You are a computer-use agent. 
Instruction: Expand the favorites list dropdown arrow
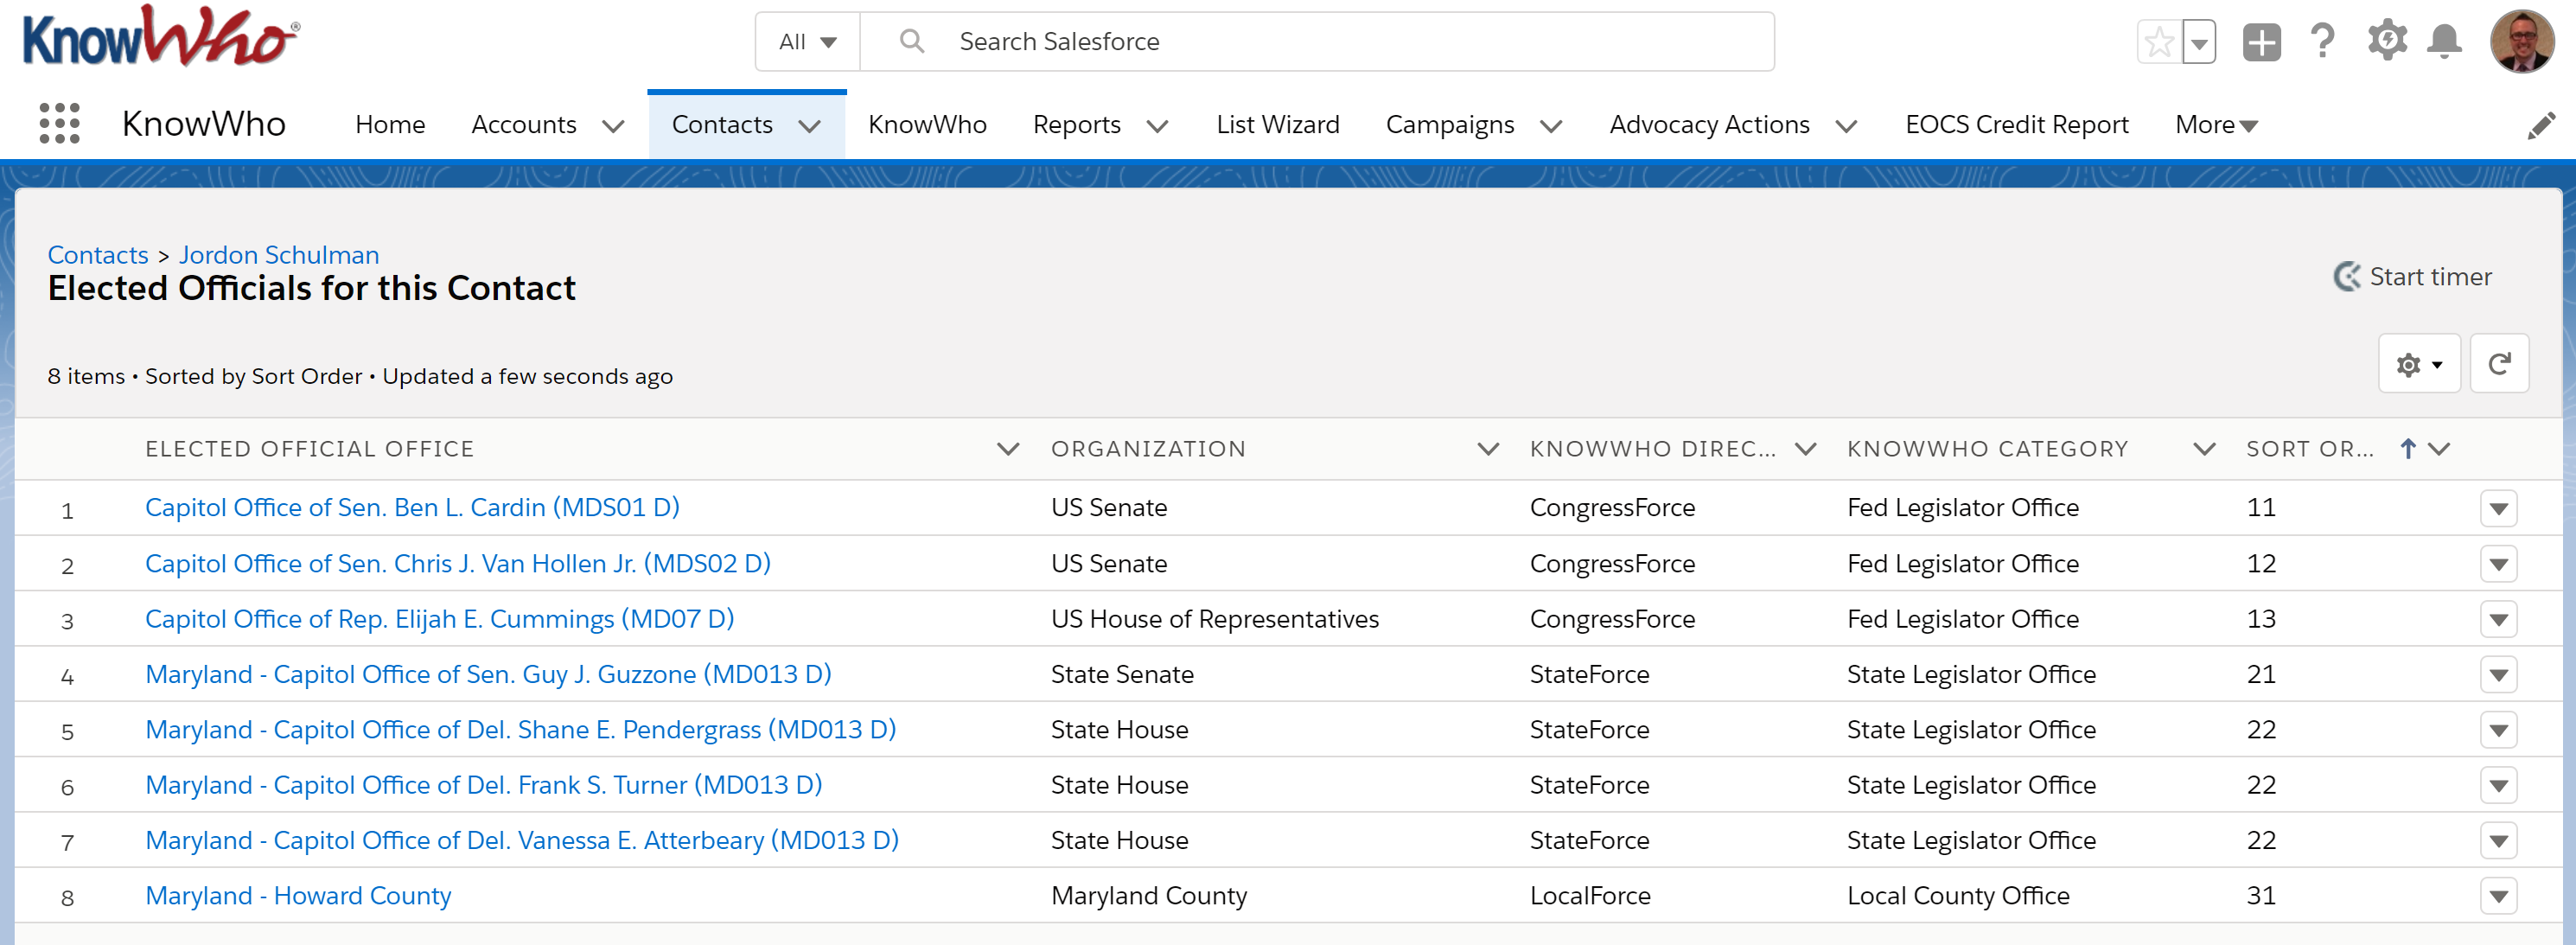click(x=2199, y=42)
